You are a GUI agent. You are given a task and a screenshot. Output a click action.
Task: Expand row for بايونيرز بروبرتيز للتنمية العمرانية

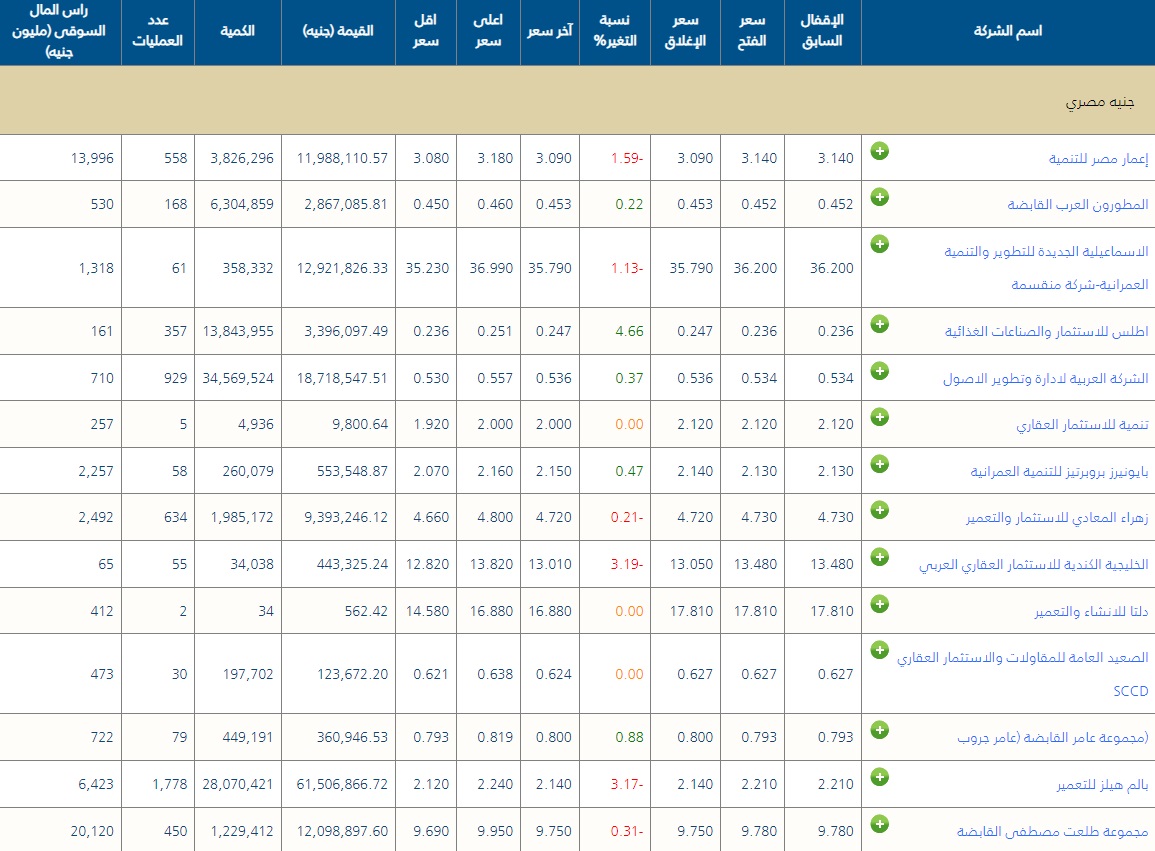click(880, 464)
